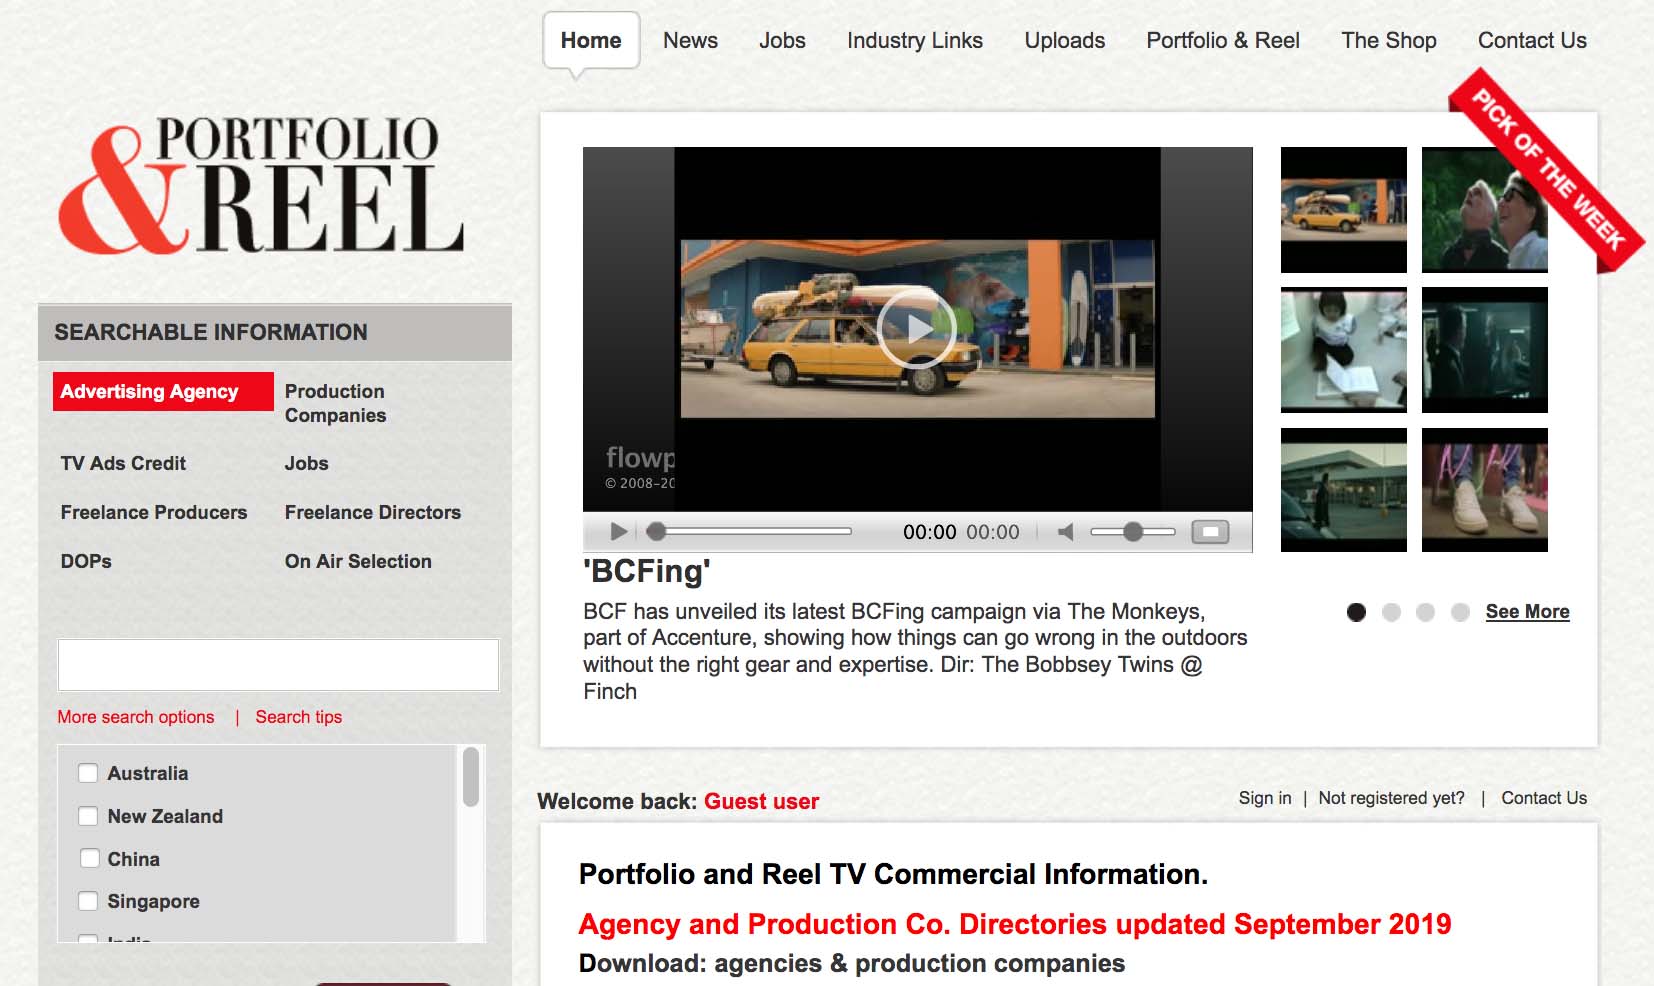Click the Pick of the Week ribbon
1654x986 pixels.
pyautogui.click(x=1546, y=170)
